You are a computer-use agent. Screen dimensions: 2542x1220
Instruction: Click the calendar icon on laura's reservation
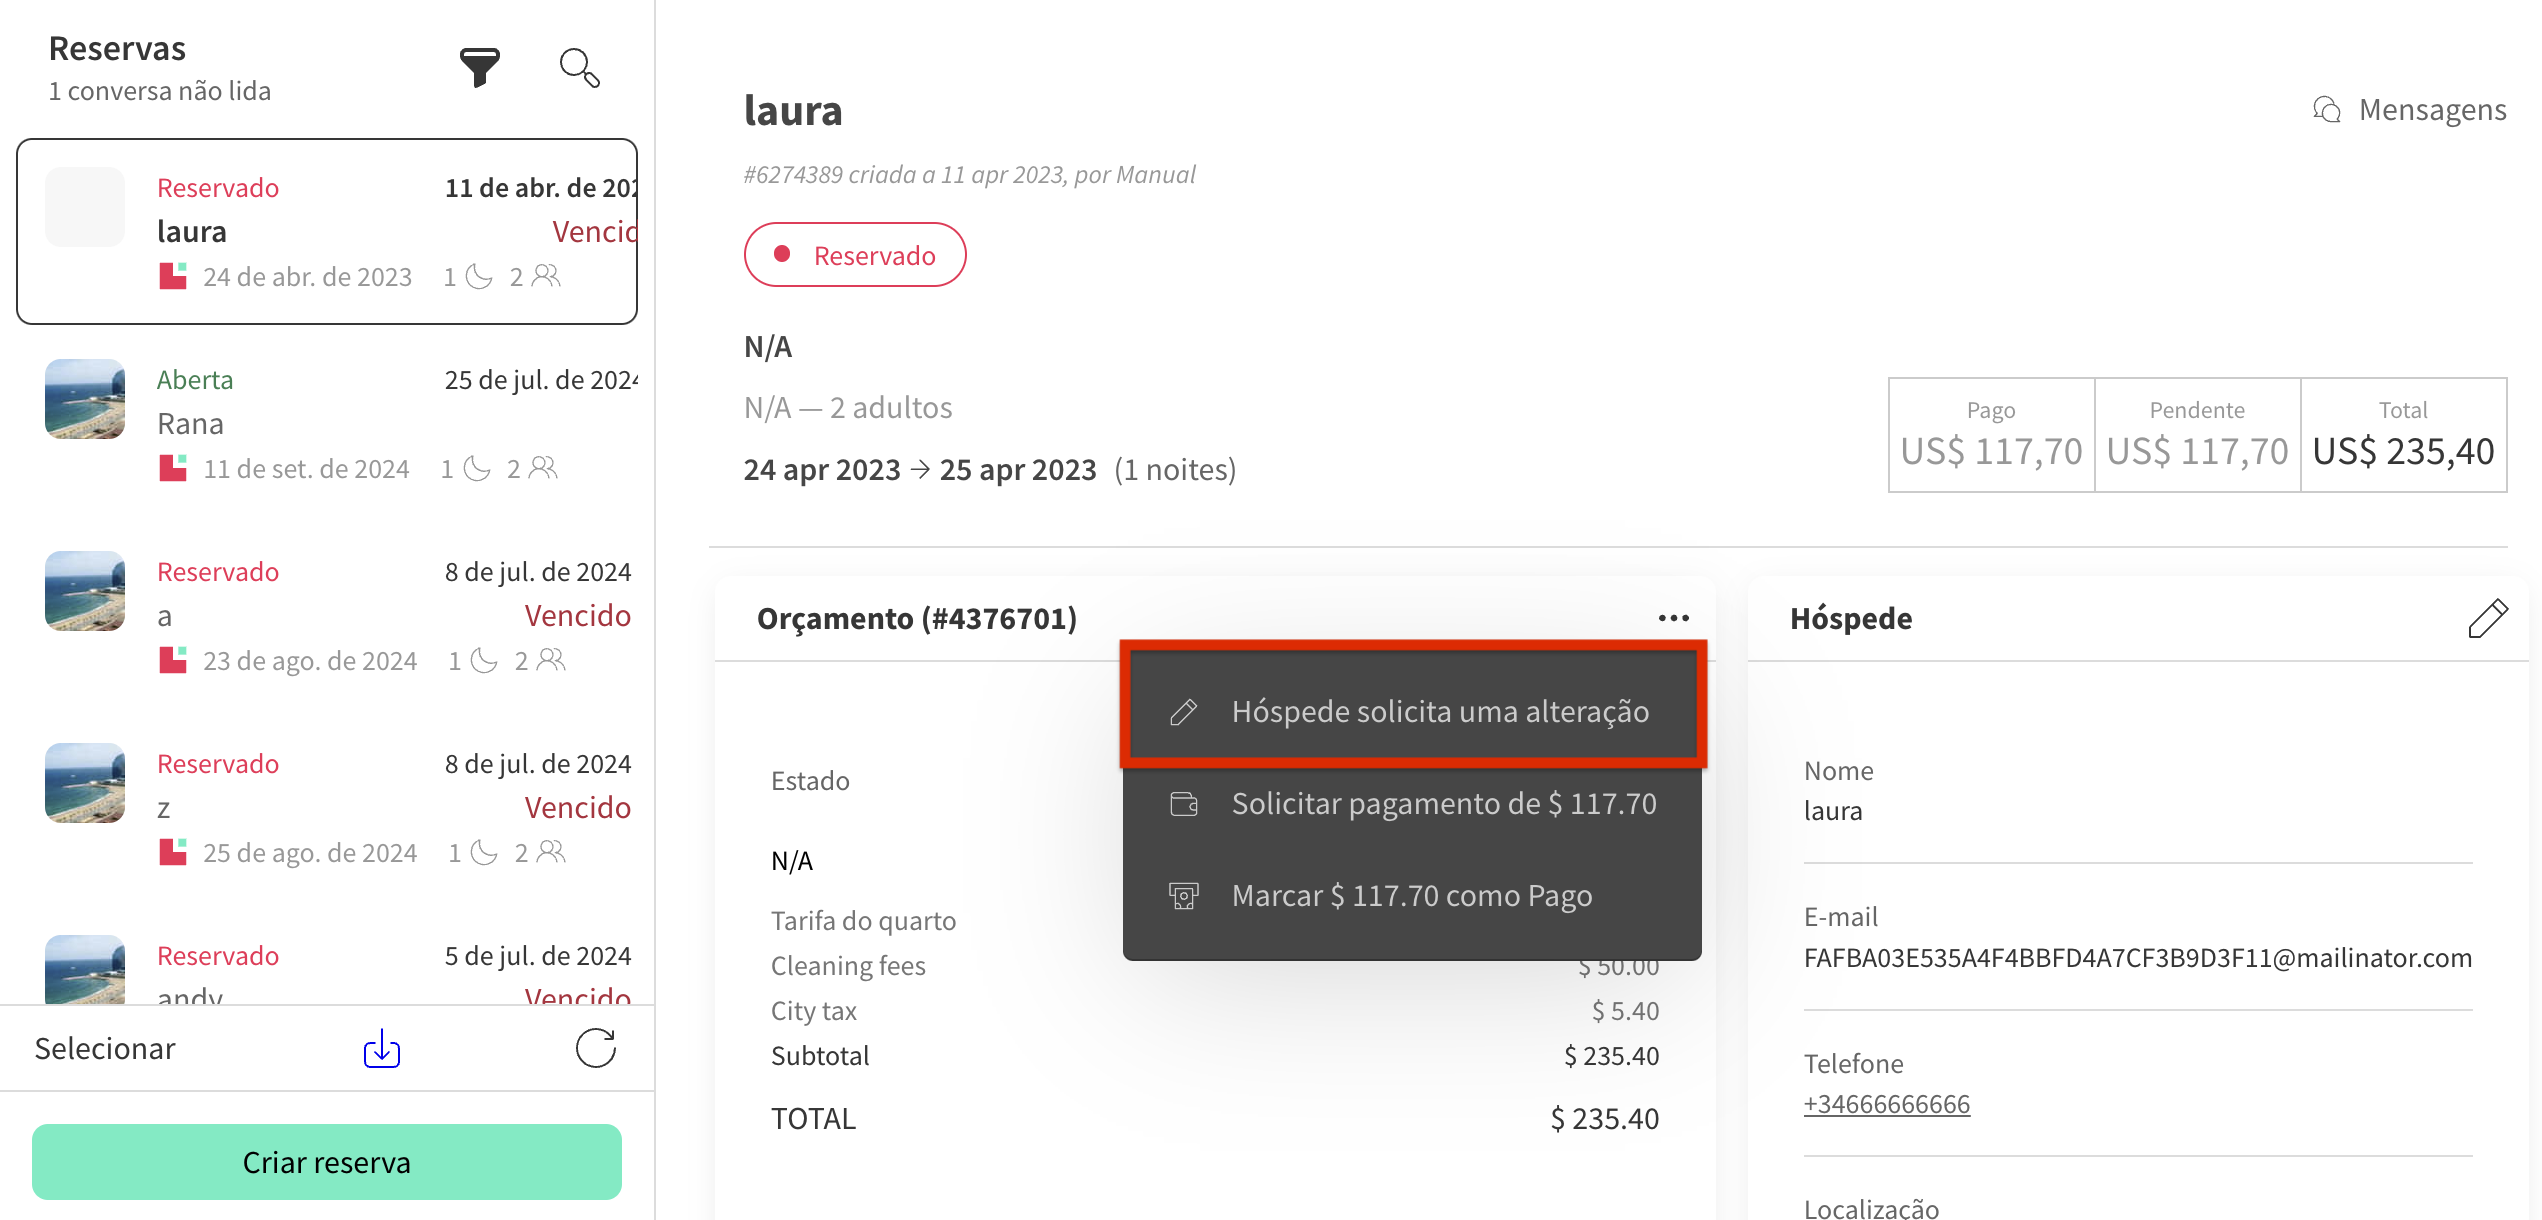172,276
